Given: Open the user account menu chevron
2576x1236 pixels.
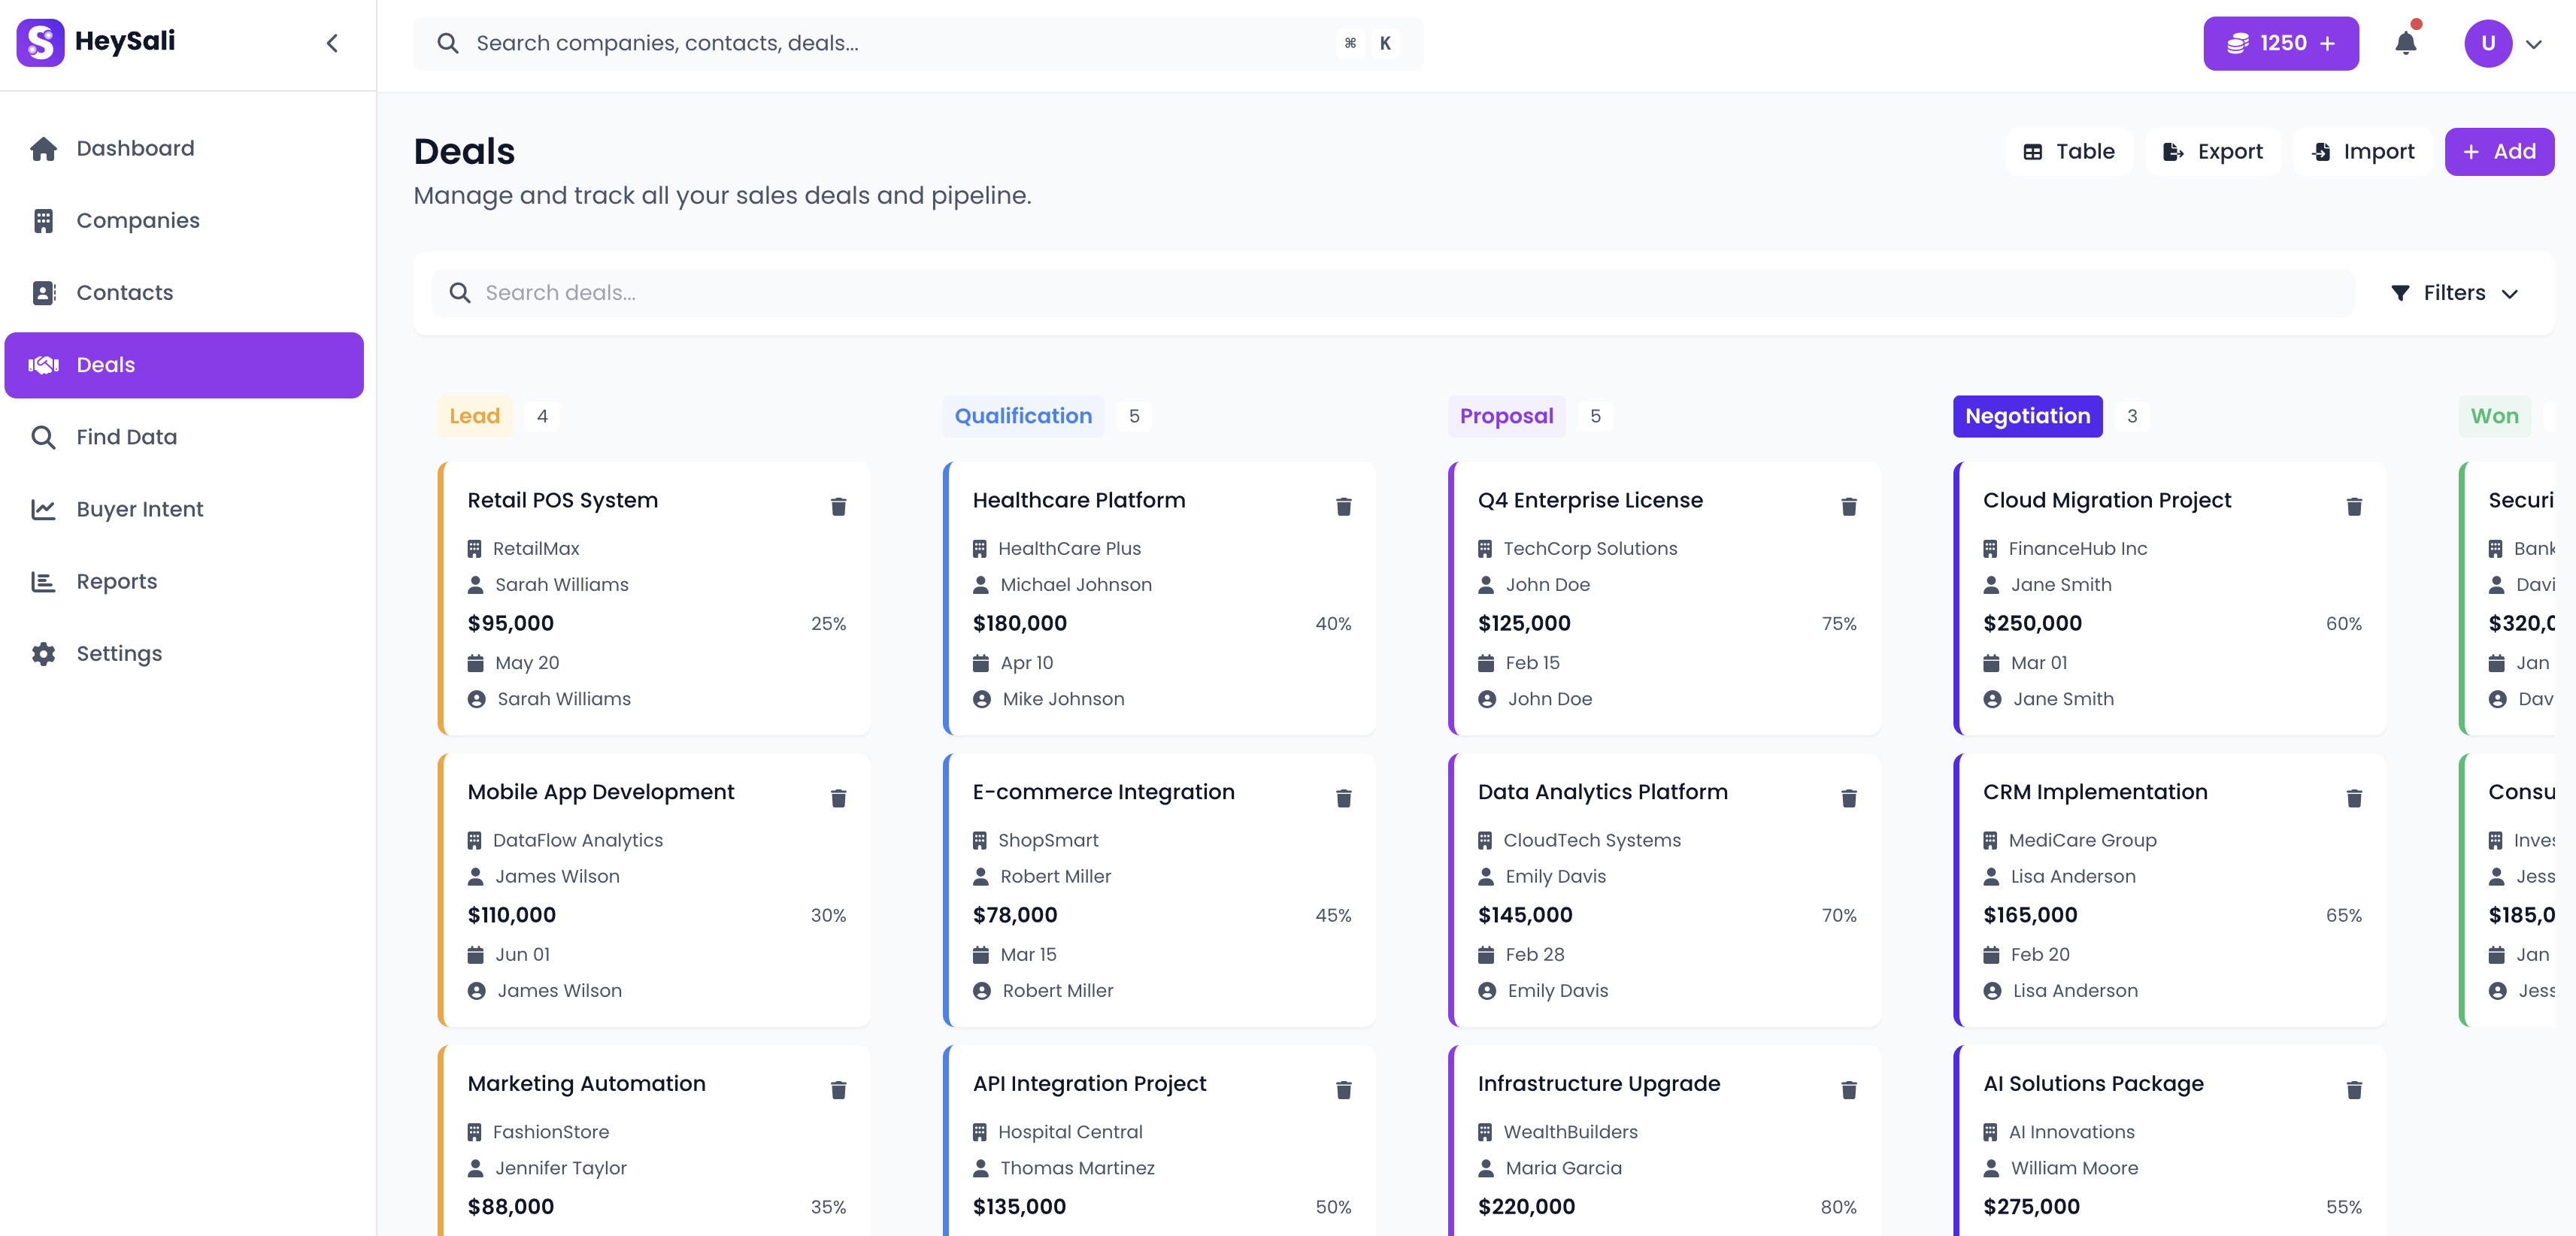Looking at the screenshot, I should pyautogui.click(x=2534, y=43).
